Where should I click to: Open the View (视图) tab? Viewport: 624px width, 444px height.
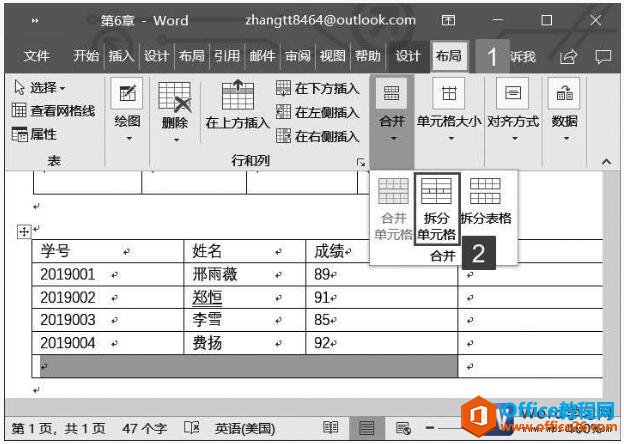(x=333, y=56)
